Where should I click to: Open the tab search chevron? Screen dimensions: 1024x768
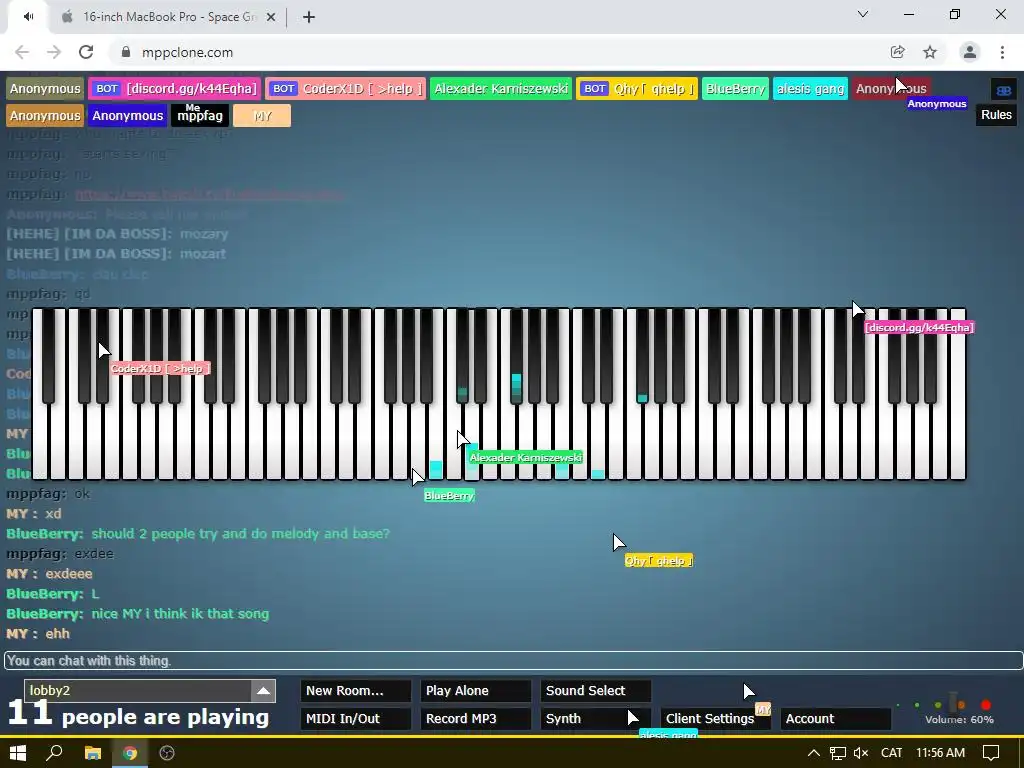pyautogui.click(x=863, y=14)
